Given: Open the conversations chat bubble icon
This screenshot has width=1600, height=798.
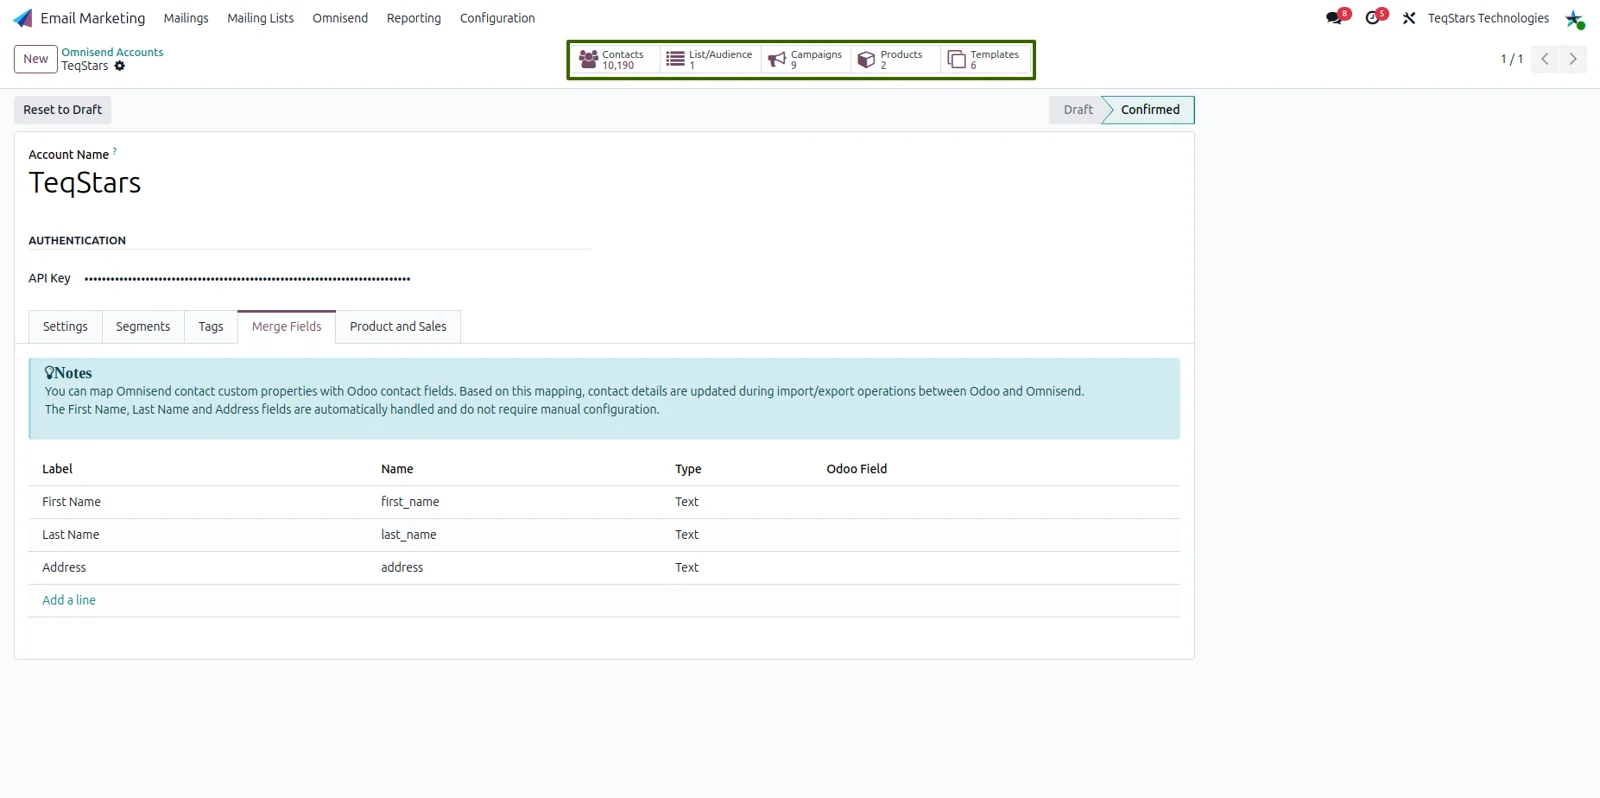Looking at the screenshot, I should 1335,18.
